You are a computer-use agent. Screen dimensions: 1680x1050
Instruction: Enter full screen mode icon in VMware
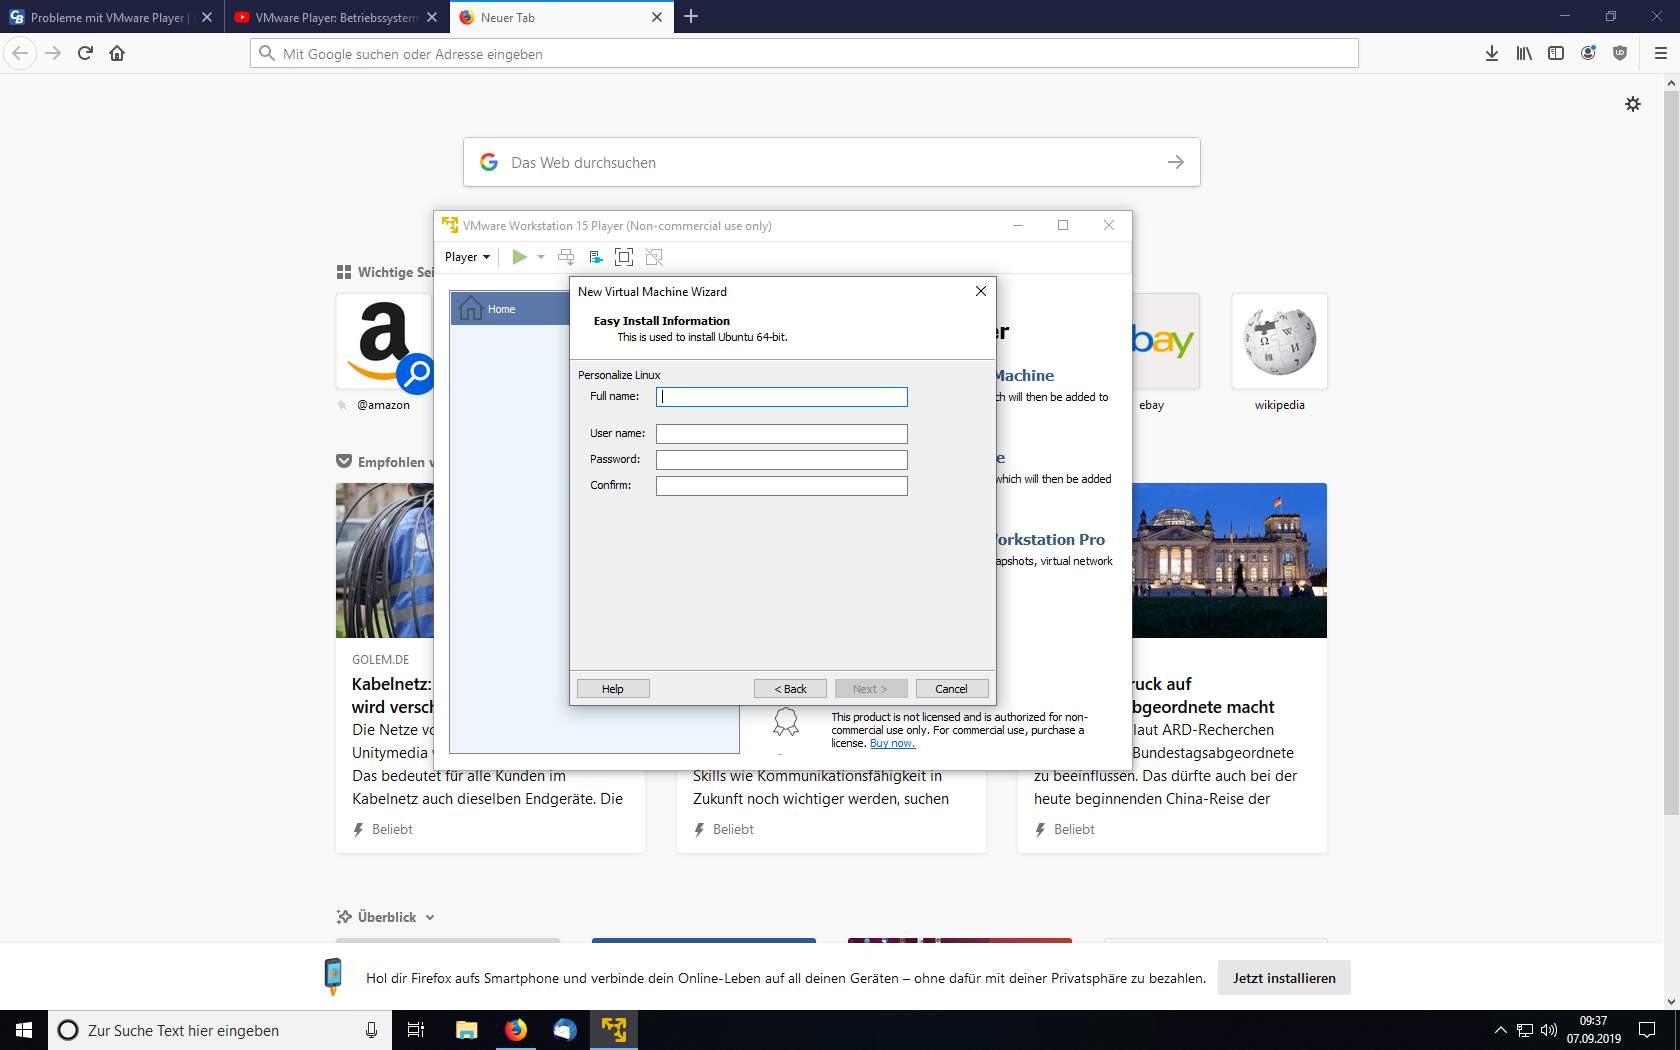point(624,257)
